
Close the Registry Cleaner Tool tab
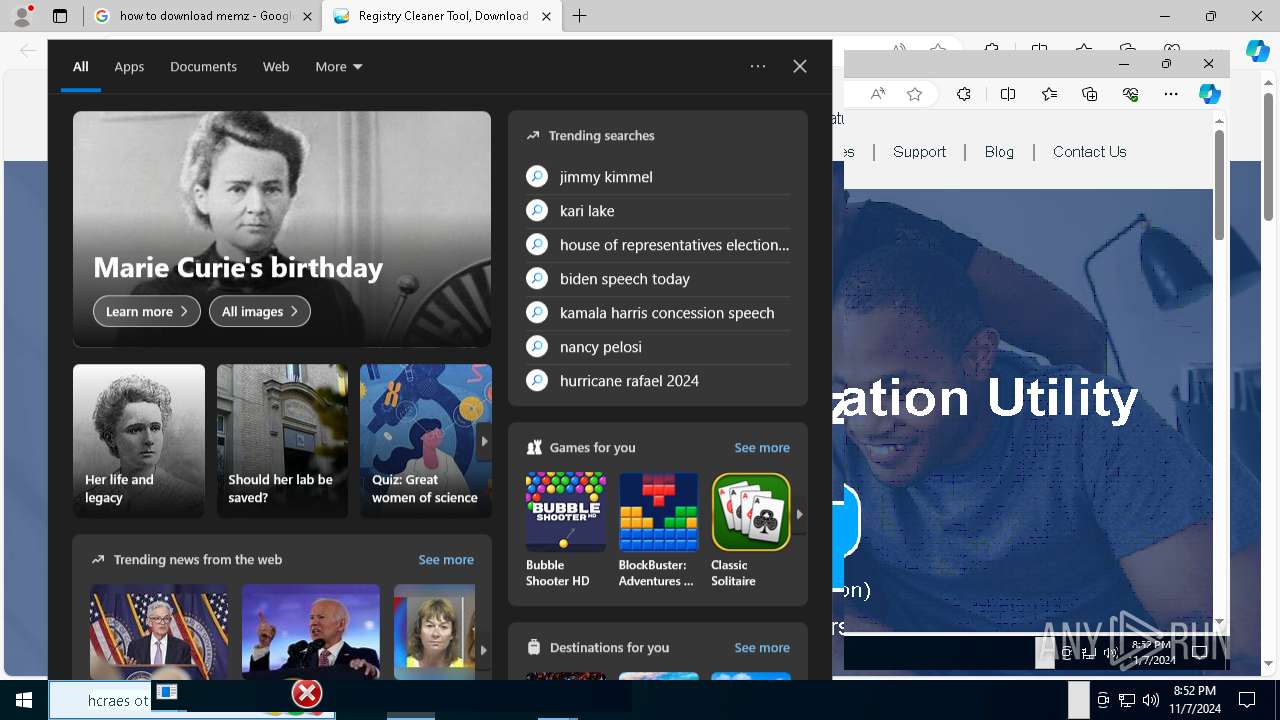click(x=546, y=16)
